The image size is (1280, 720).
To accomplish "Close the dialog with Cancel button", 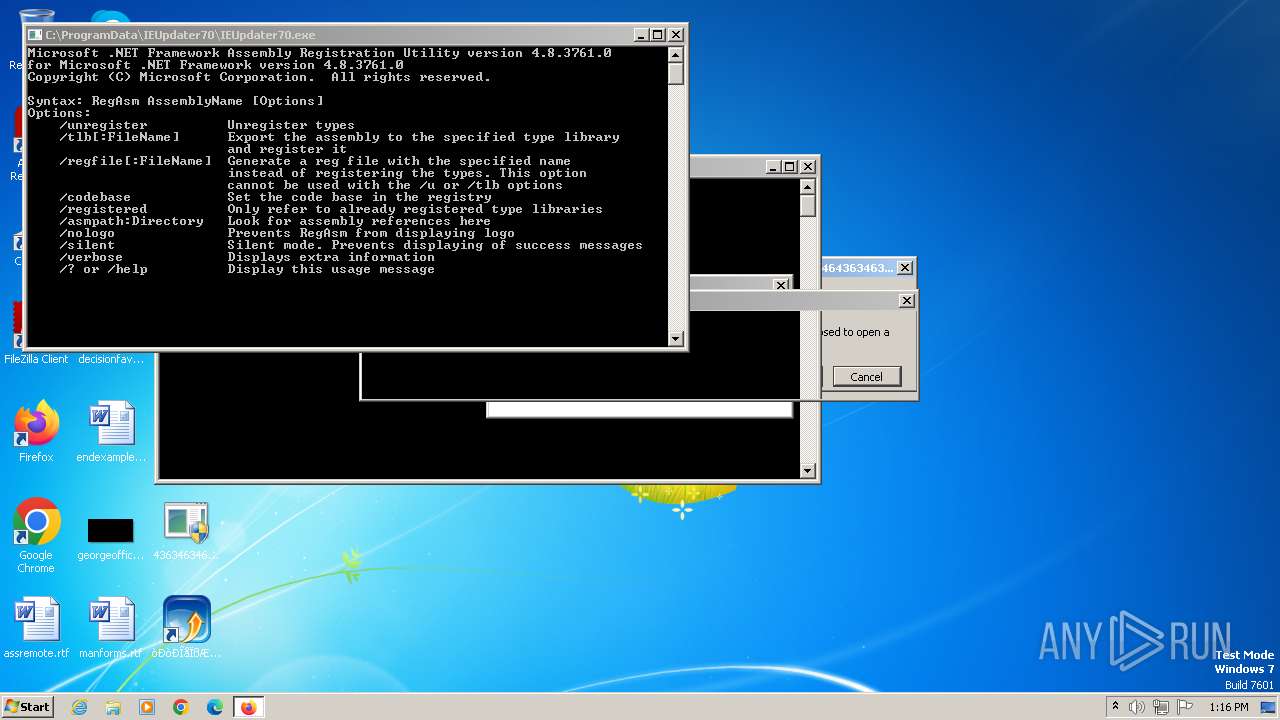I will [906, 300].
